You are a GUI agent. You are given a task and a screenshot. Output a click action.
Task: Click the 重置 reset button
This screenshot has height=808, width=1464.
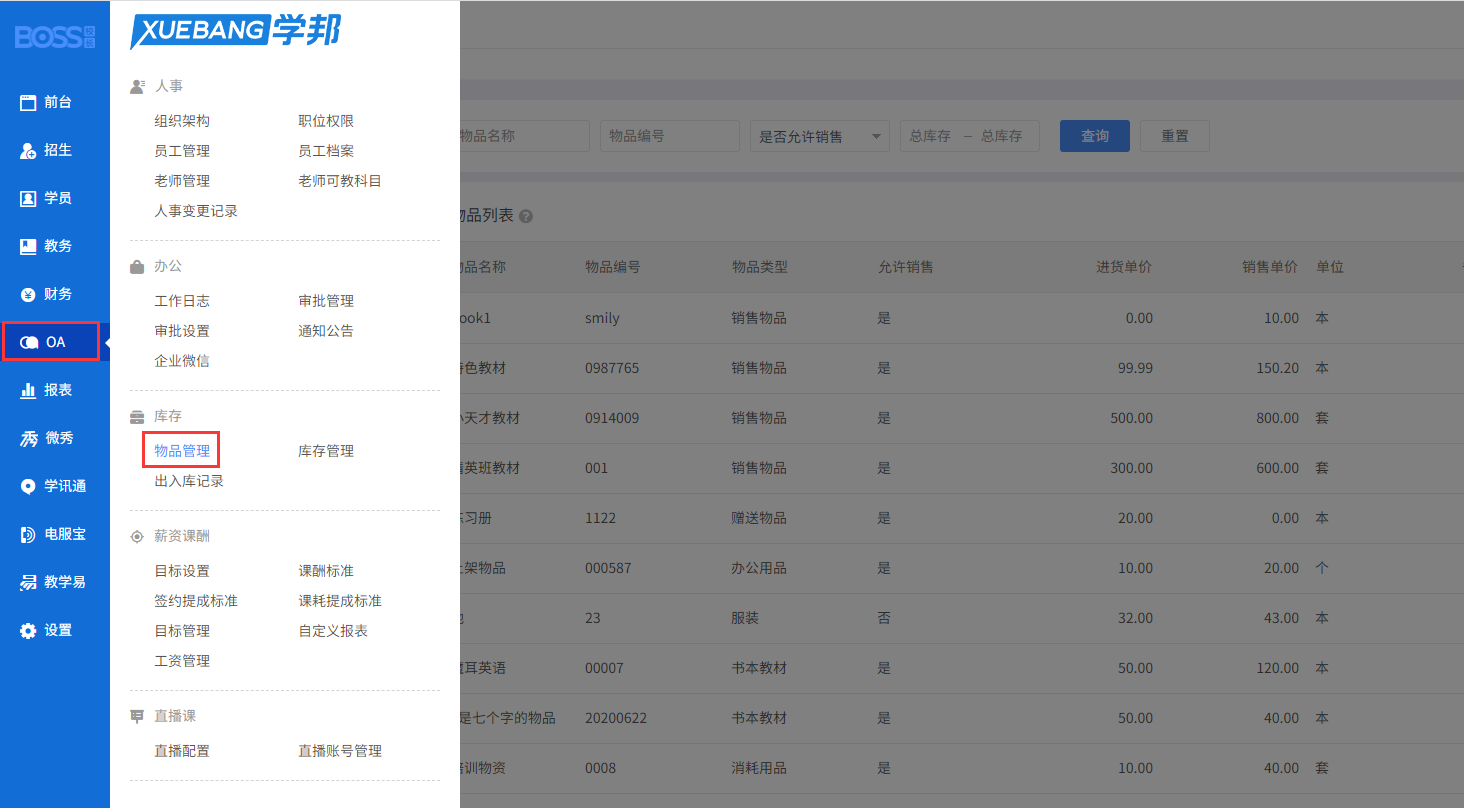tap(1174, 136)
